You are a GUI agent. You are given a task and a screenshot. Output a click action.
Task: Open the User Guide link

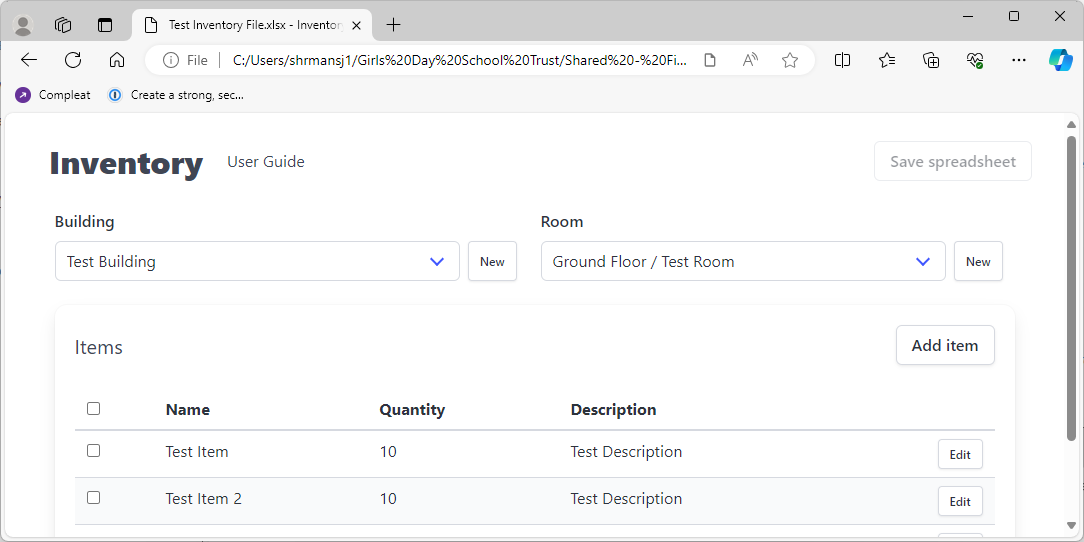266,162
